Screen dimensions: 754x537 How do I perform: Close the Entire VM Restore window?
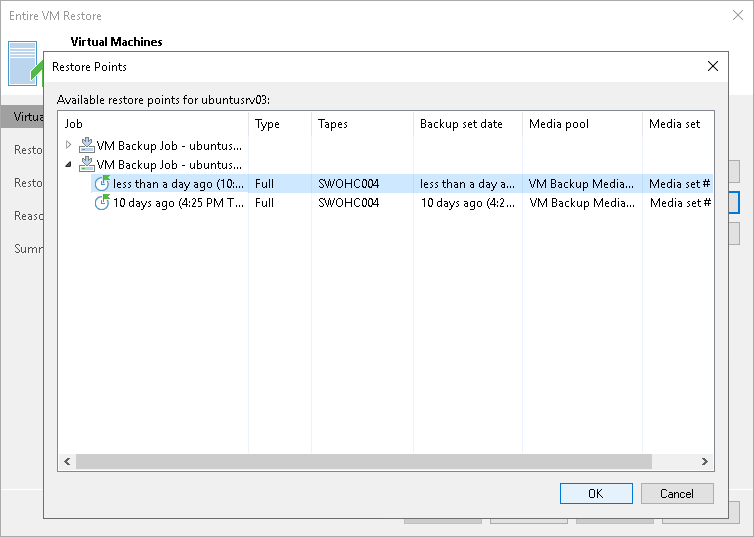pos(738,15)
